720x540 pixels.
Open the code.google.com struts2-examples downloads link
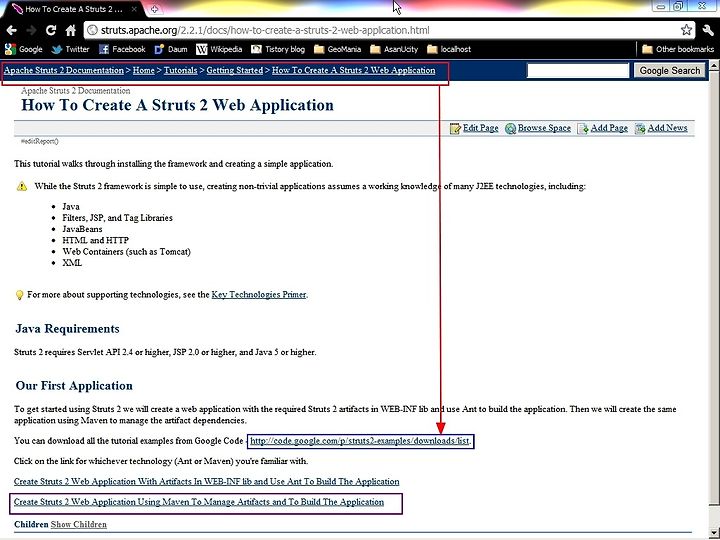[x=360, y=441]
